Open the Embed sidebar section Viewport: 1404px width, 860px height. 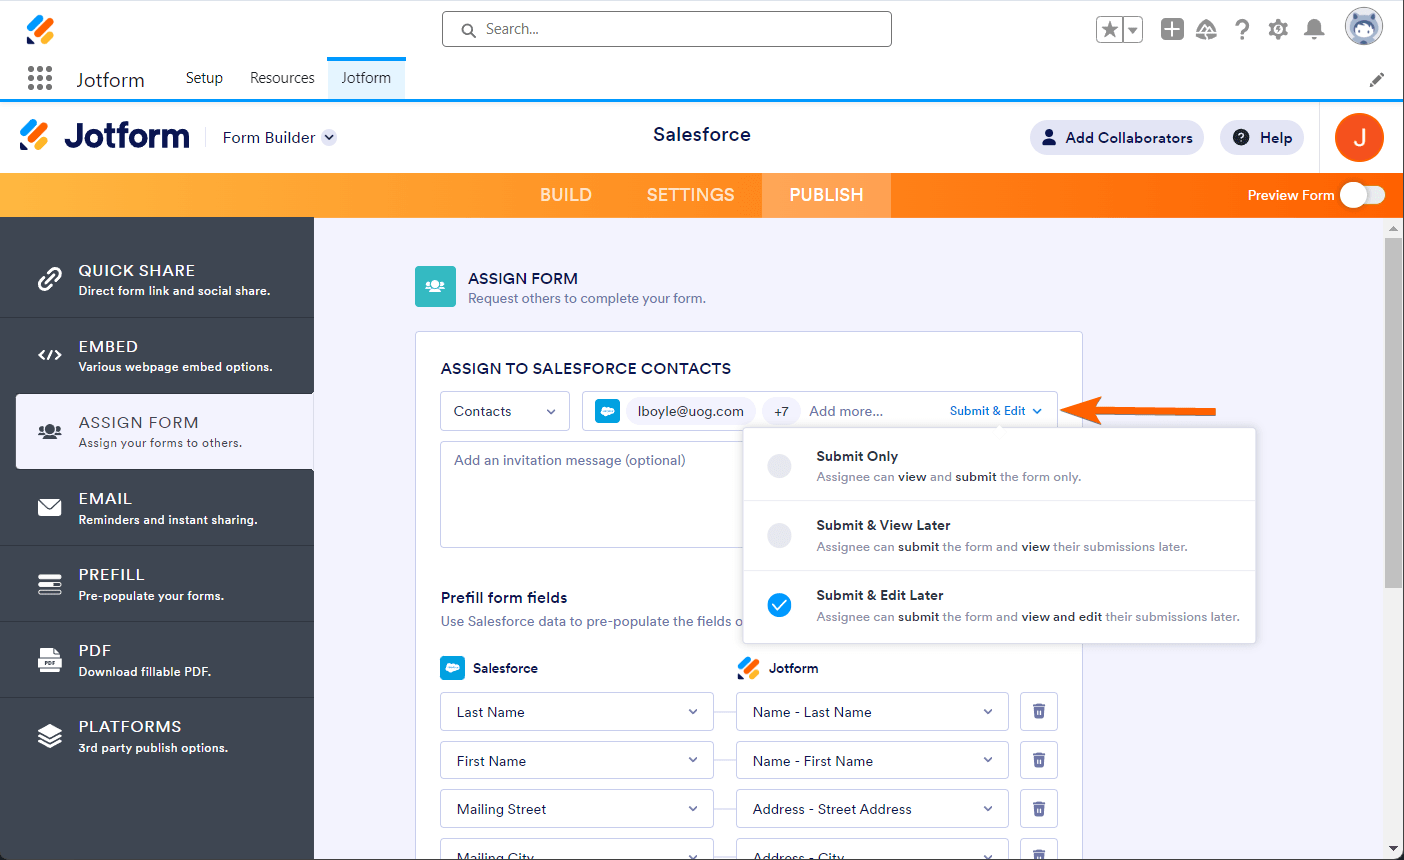pyautogui.click(x=157, y=356)
